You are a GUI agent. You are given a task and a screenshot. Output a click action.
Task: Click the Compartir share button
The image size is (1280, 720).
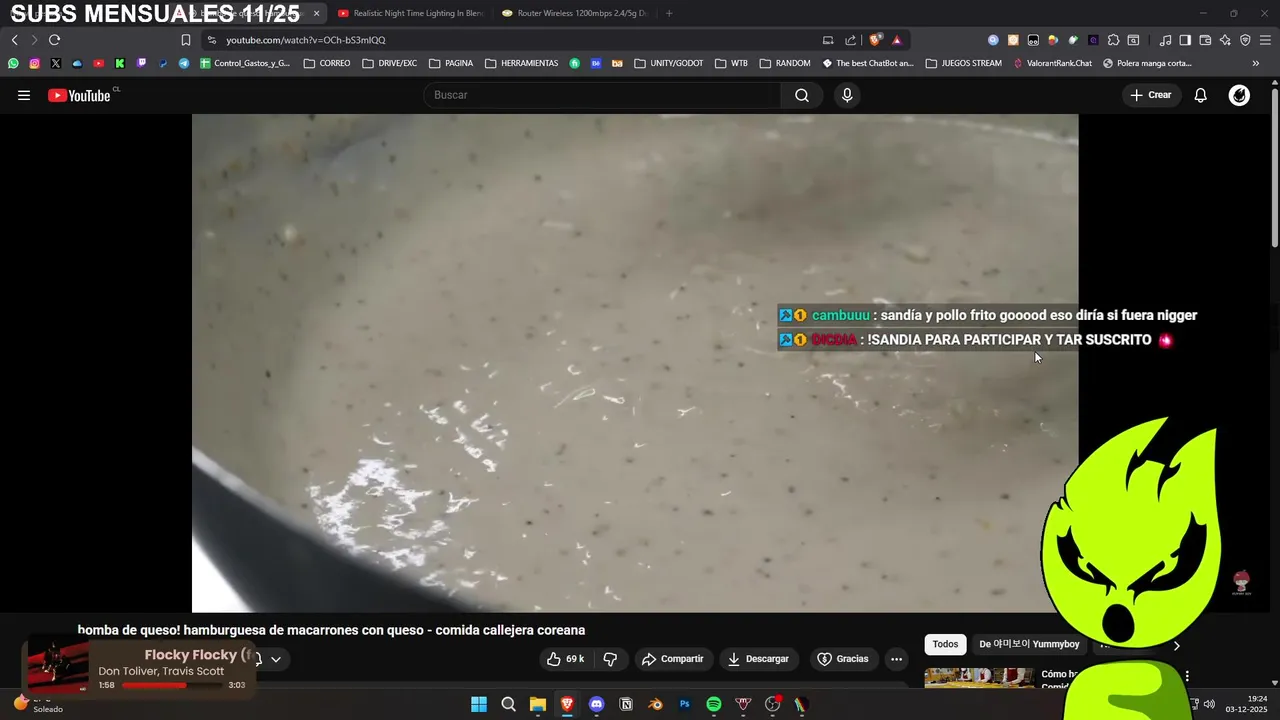tap(673, 659)
